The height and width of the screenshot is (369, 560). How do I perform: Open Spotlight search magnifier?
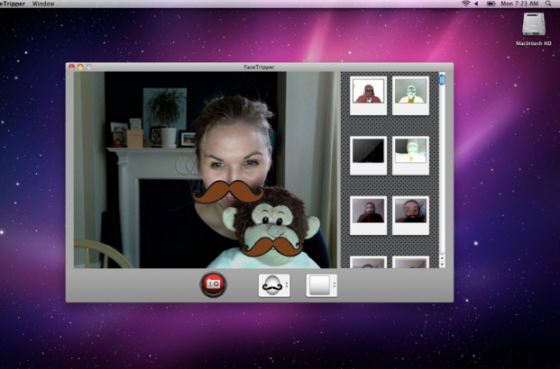pyautogui.click(x=548, y=4)
